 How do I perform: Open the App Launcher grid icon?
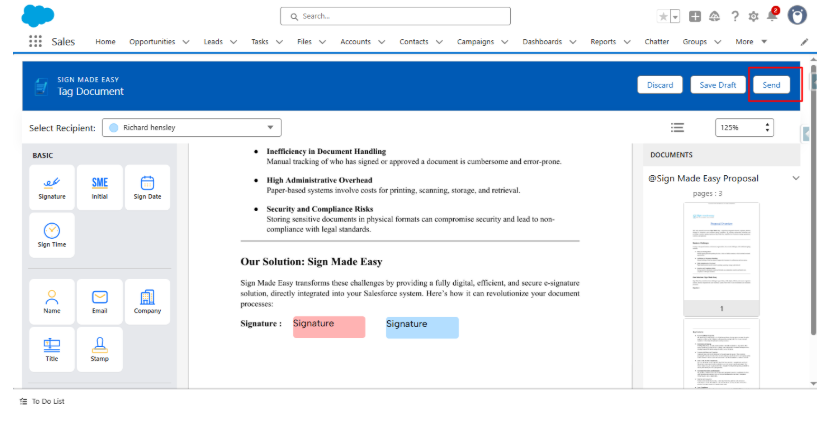(35, 41)
